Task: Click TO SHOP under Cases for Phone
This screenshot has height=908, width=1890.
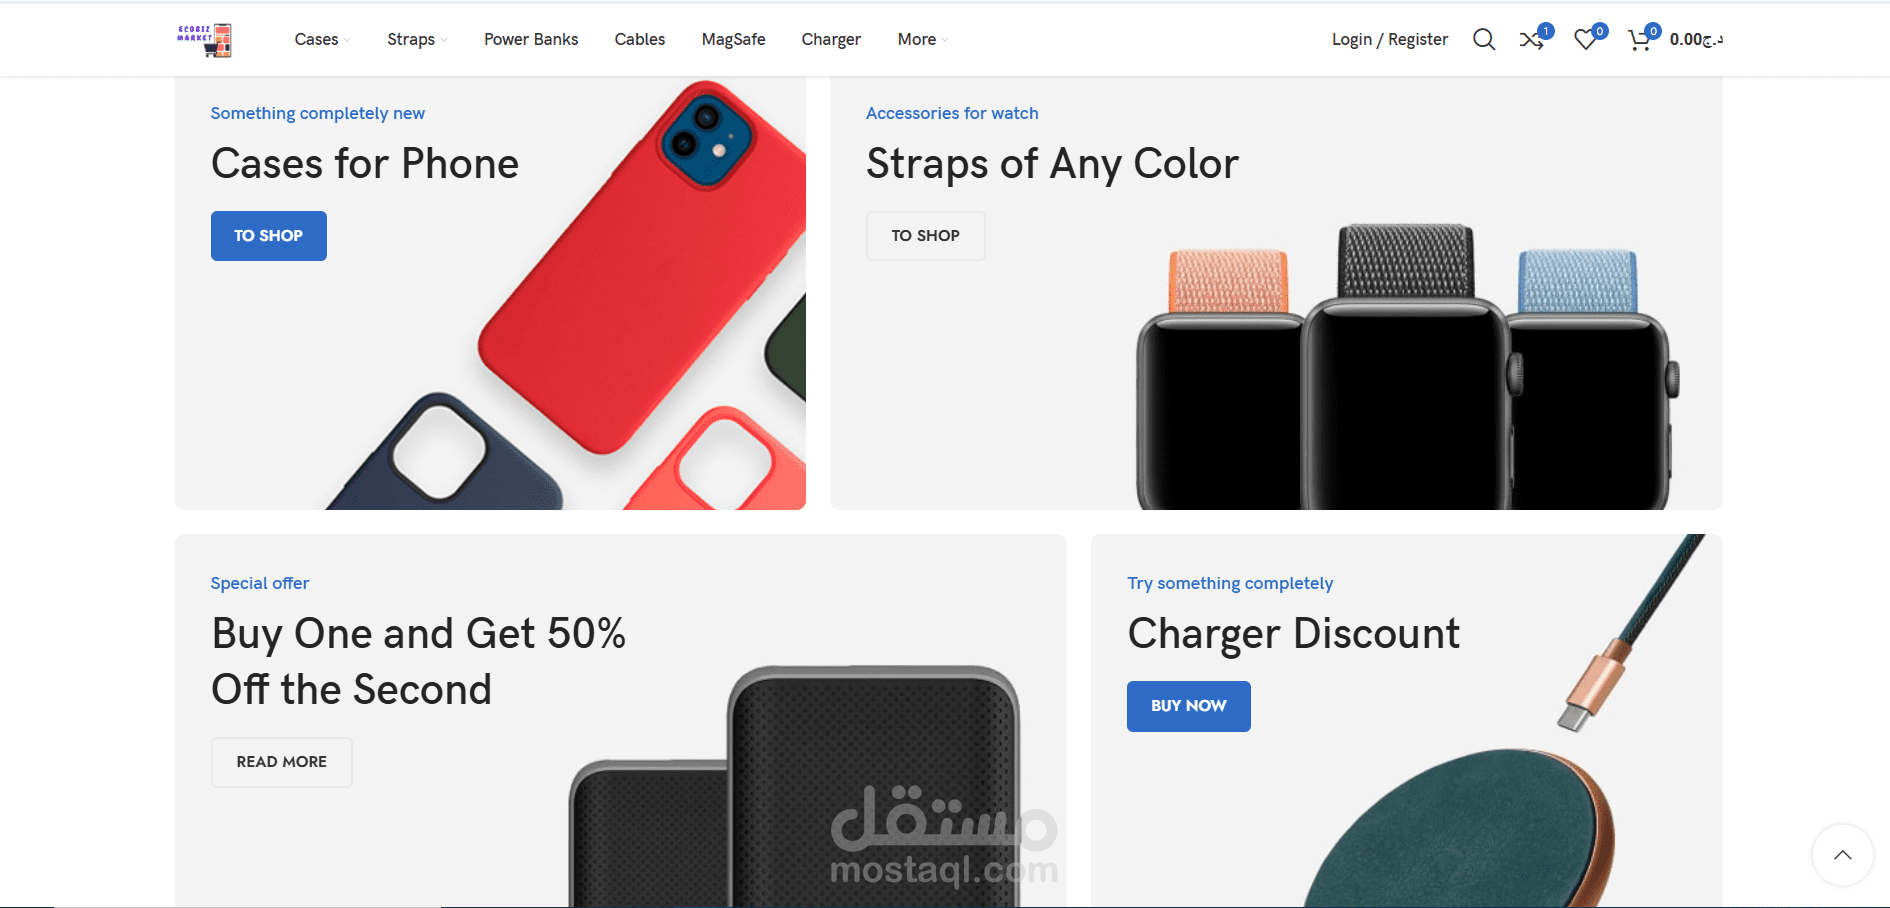Action: (269, 236)
